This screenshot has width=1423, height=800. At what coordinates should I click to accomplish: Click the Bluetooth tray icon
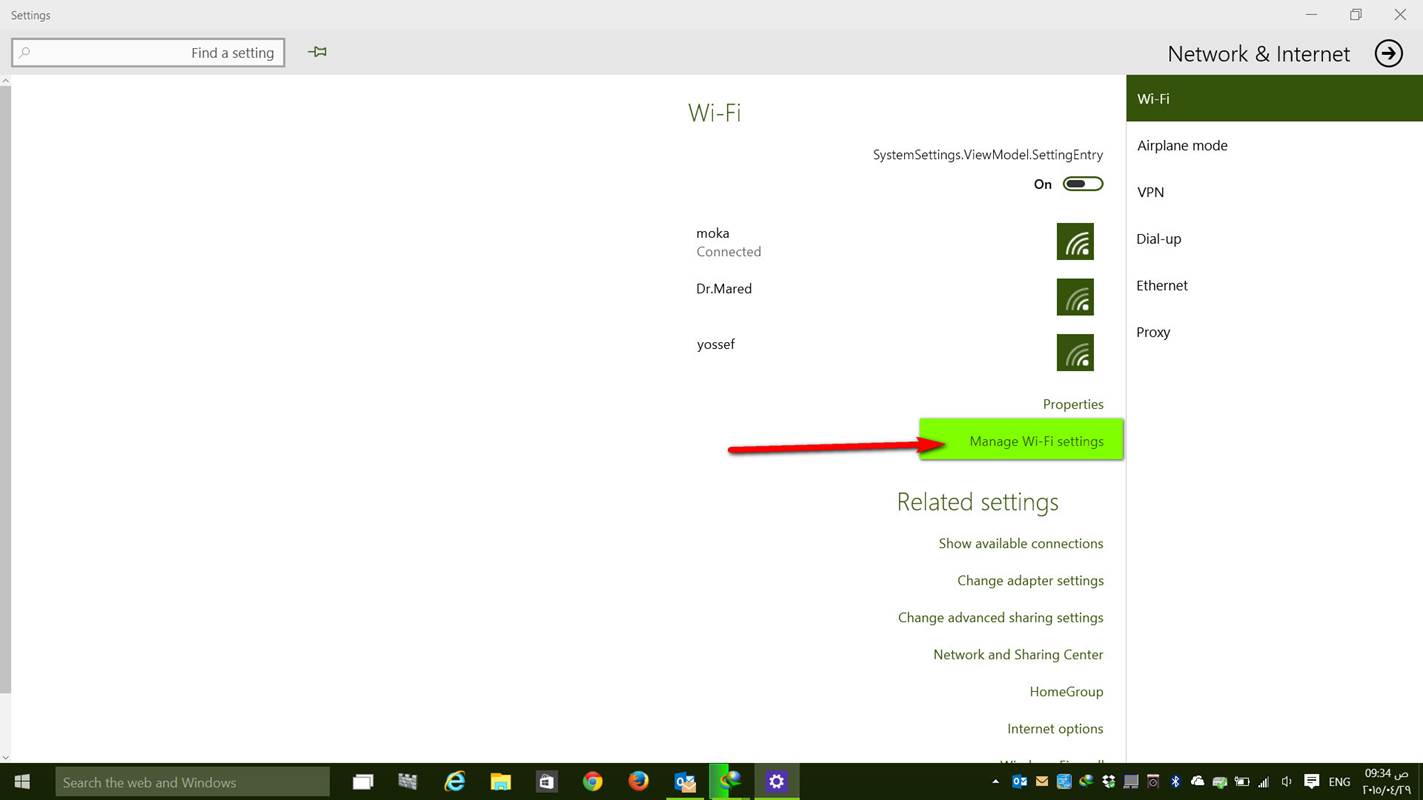[1176, 782]
